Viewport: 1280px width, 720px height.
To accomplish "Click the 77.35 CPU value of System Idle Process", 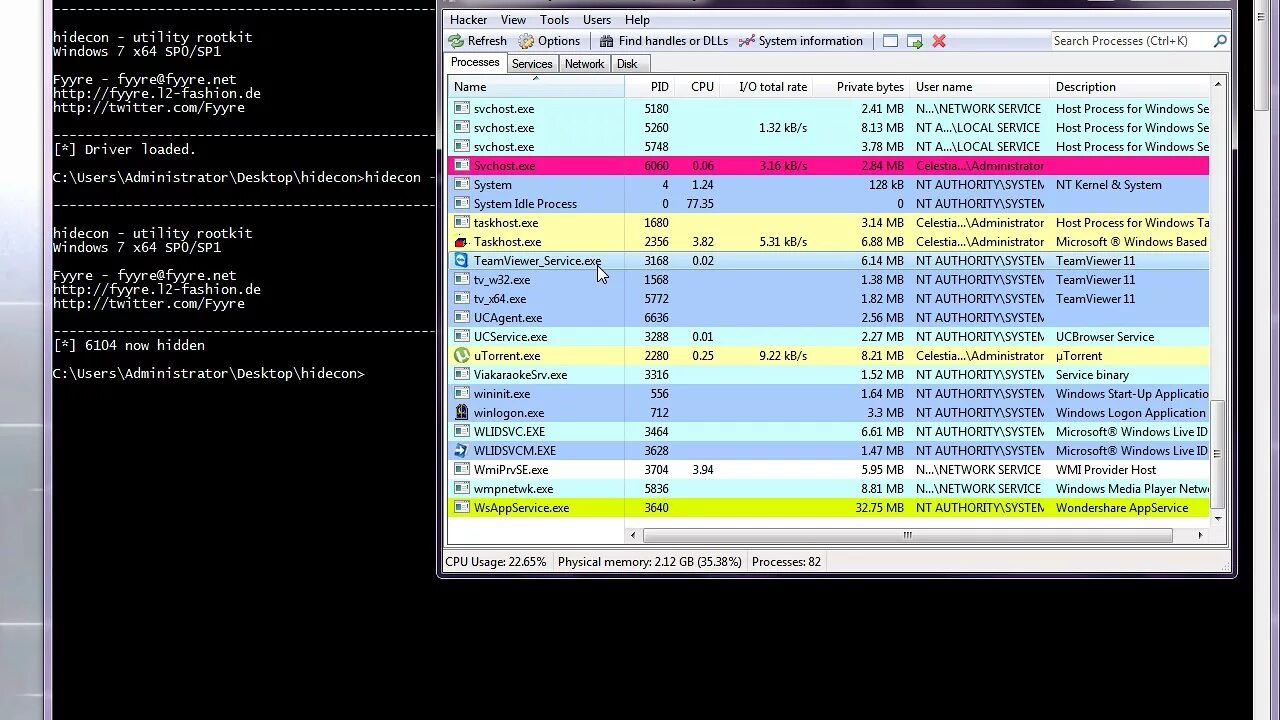I will tap(700, 204).
